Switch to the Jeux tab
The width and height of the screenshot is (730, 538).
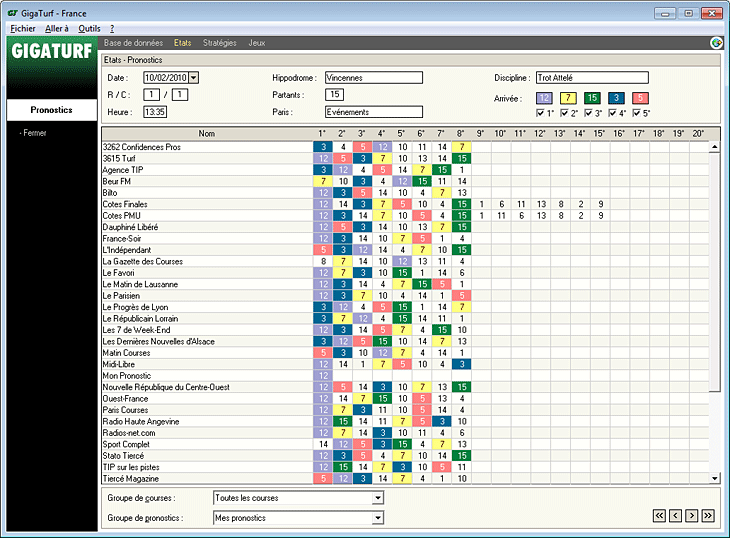pyautogui.click(x=257, y=43)
